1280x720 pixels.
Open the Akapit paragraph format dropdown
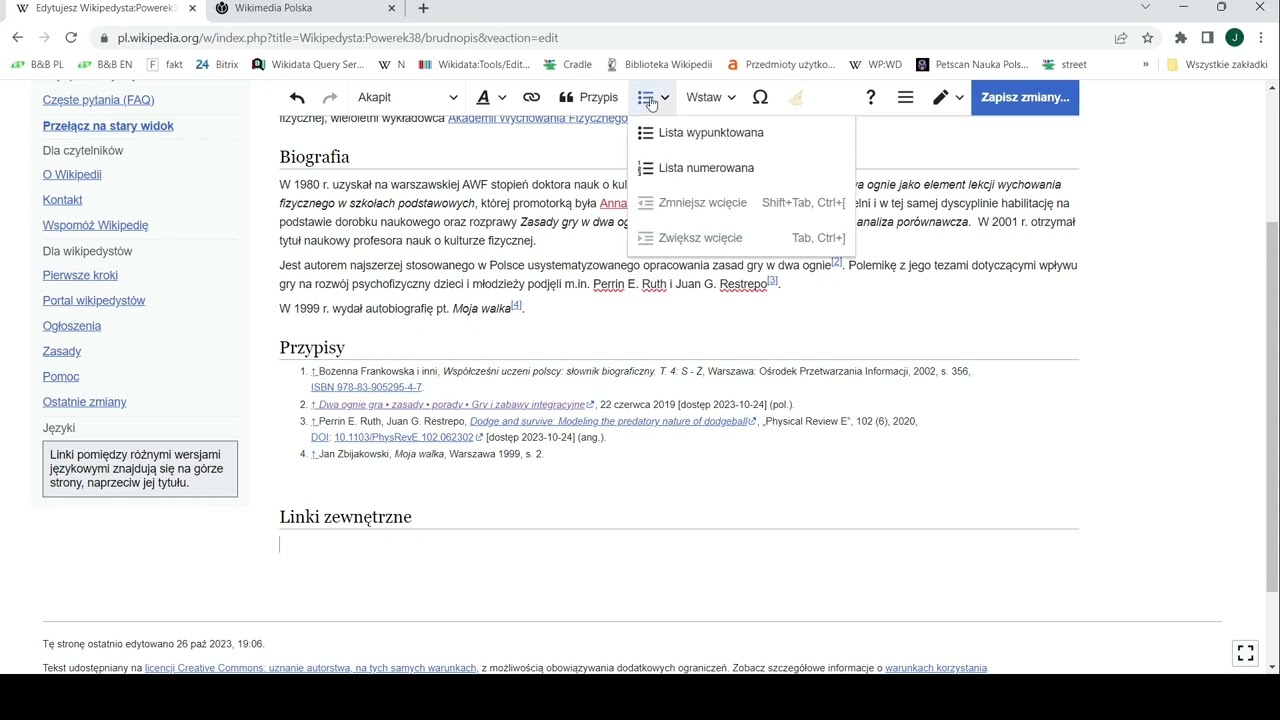[x=407, y=97]
